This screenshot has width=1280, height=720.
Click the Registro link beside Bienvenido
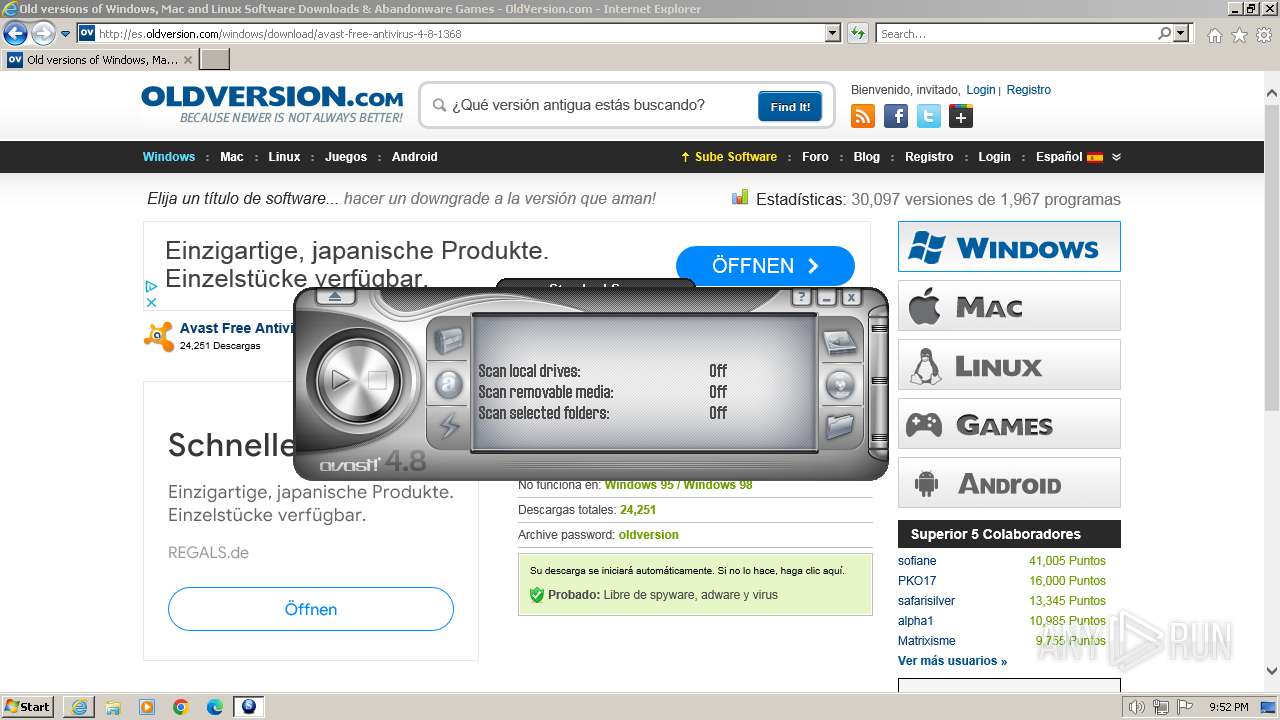(x=1029, y=90)
